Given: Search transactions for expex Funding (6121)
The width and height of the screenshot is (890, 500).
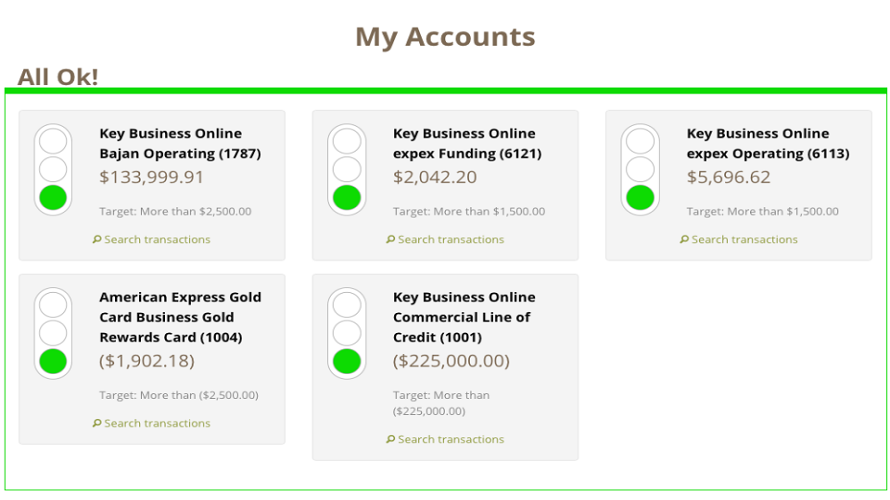Looking at the screenshot, I should (451, 240).
